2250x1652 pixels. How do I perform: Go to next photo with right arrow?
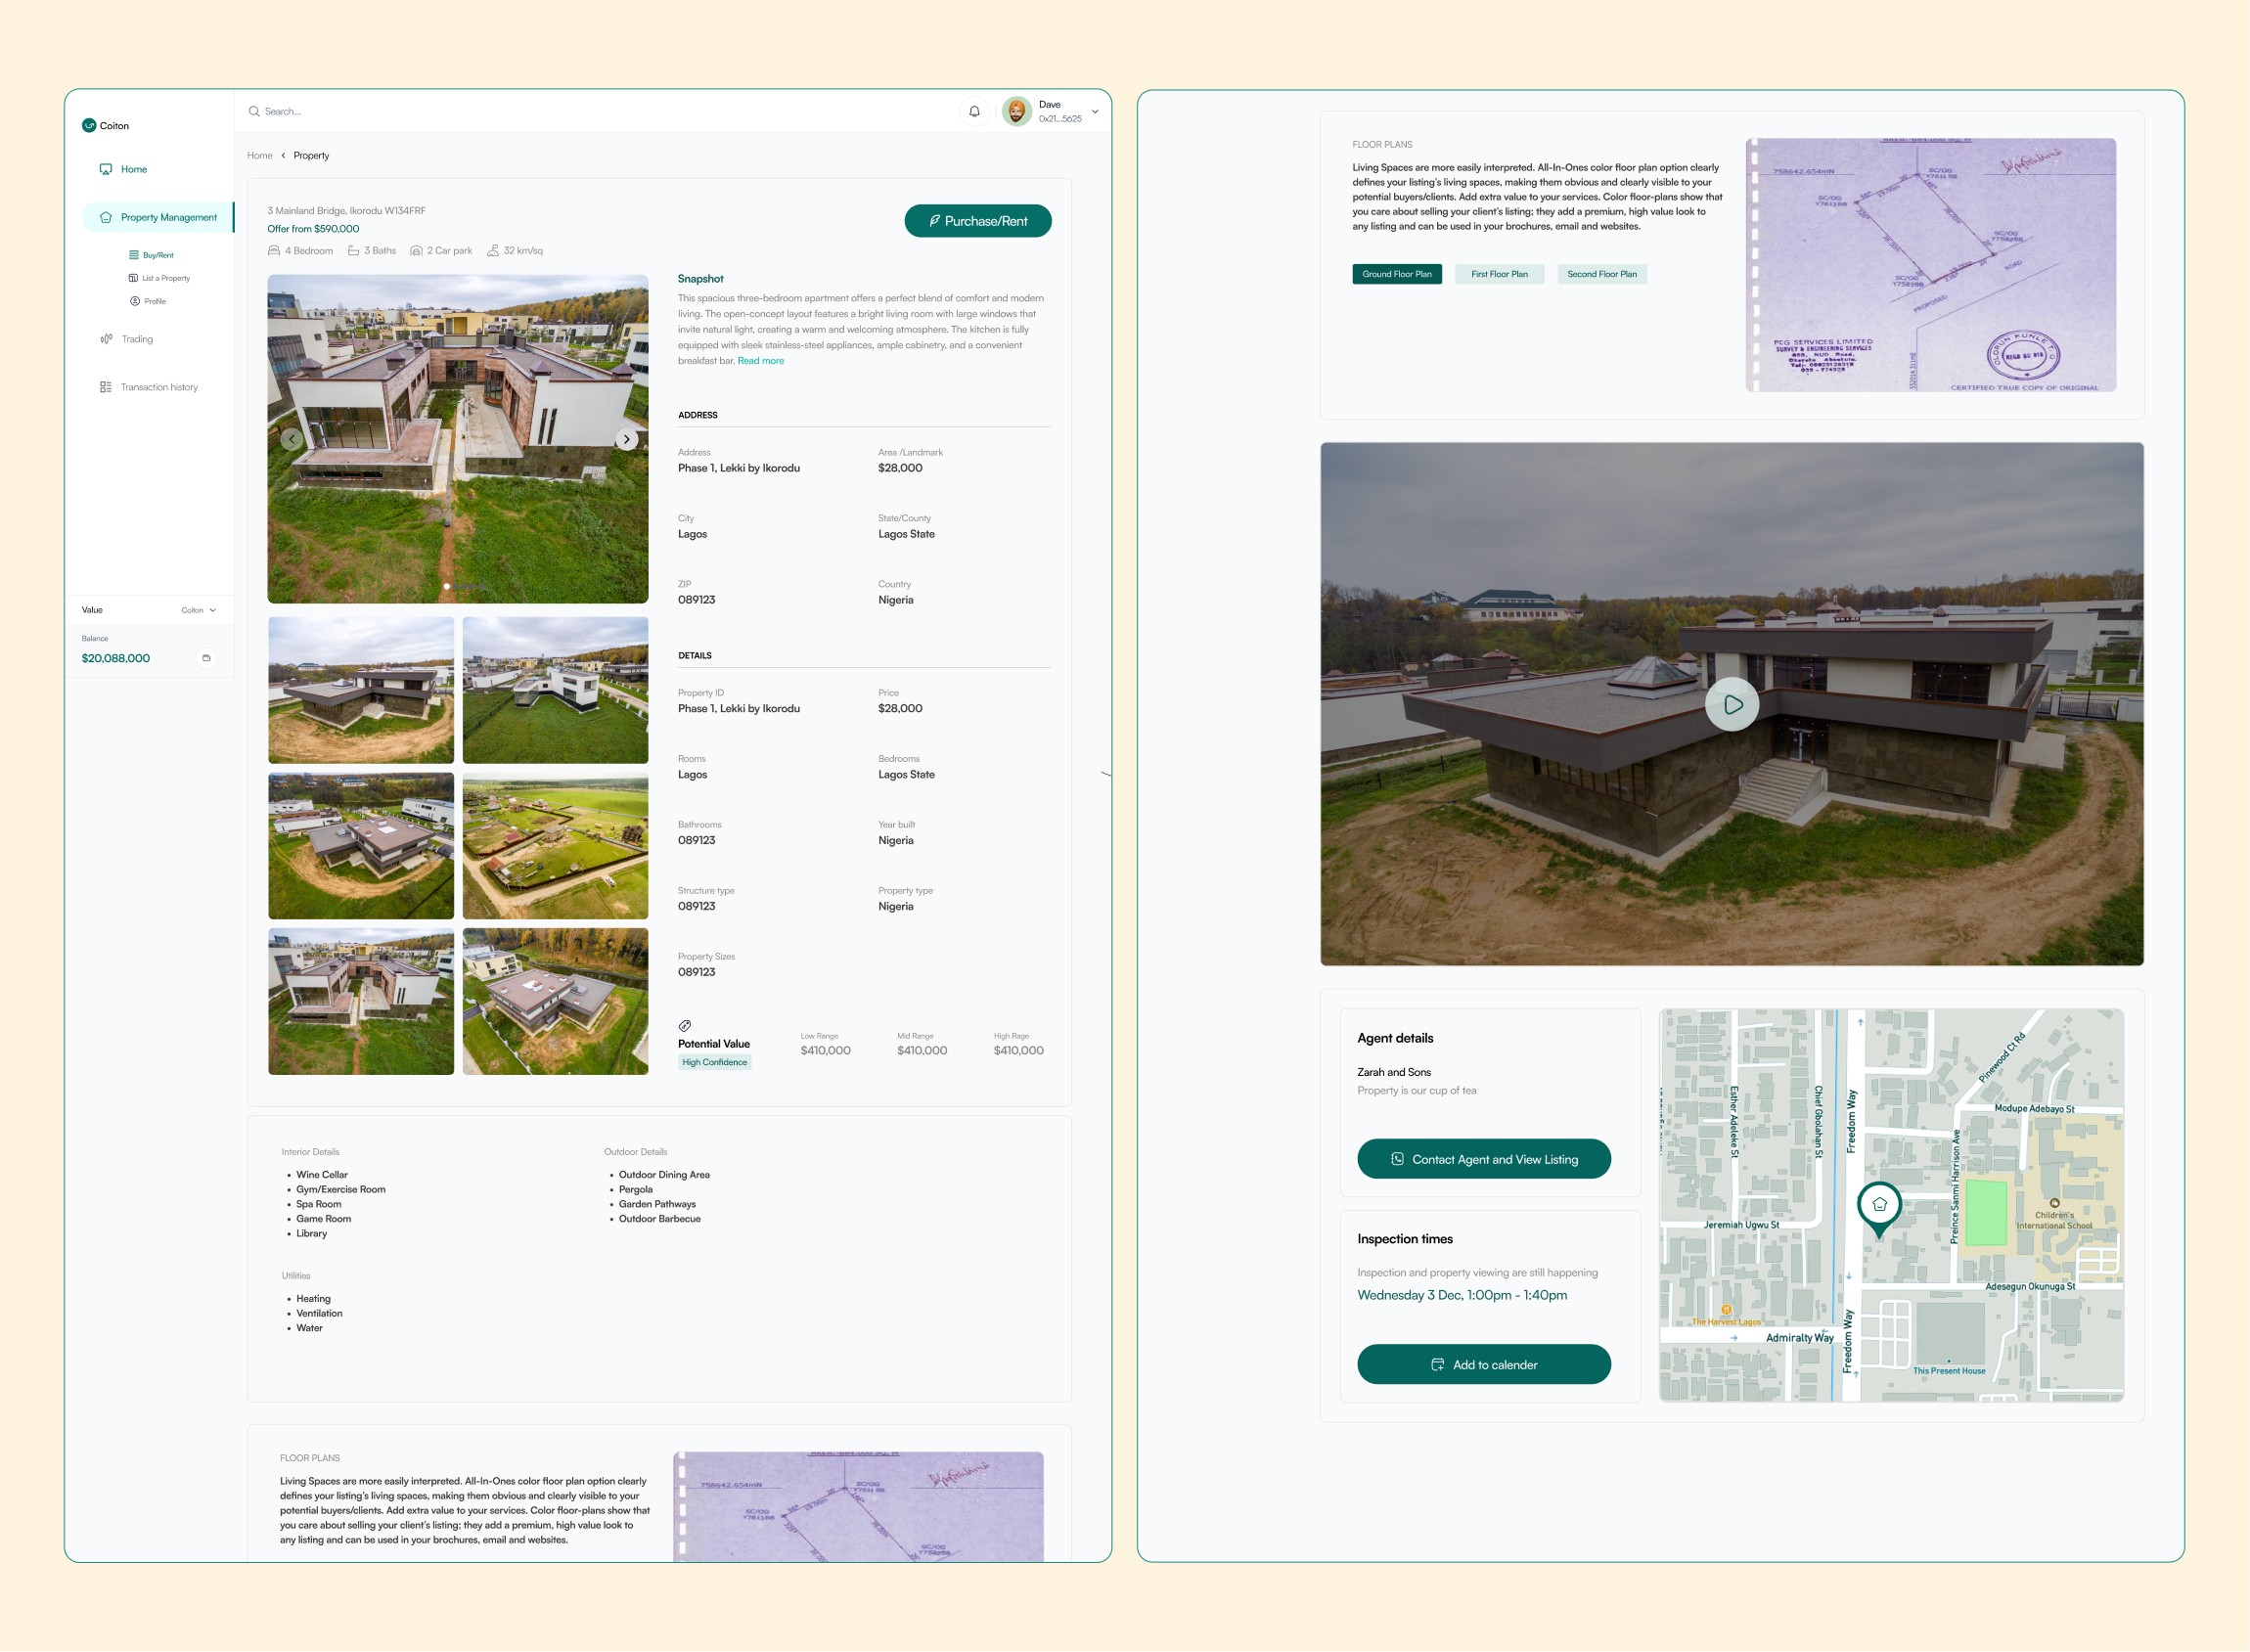click(x=626, y=439)
